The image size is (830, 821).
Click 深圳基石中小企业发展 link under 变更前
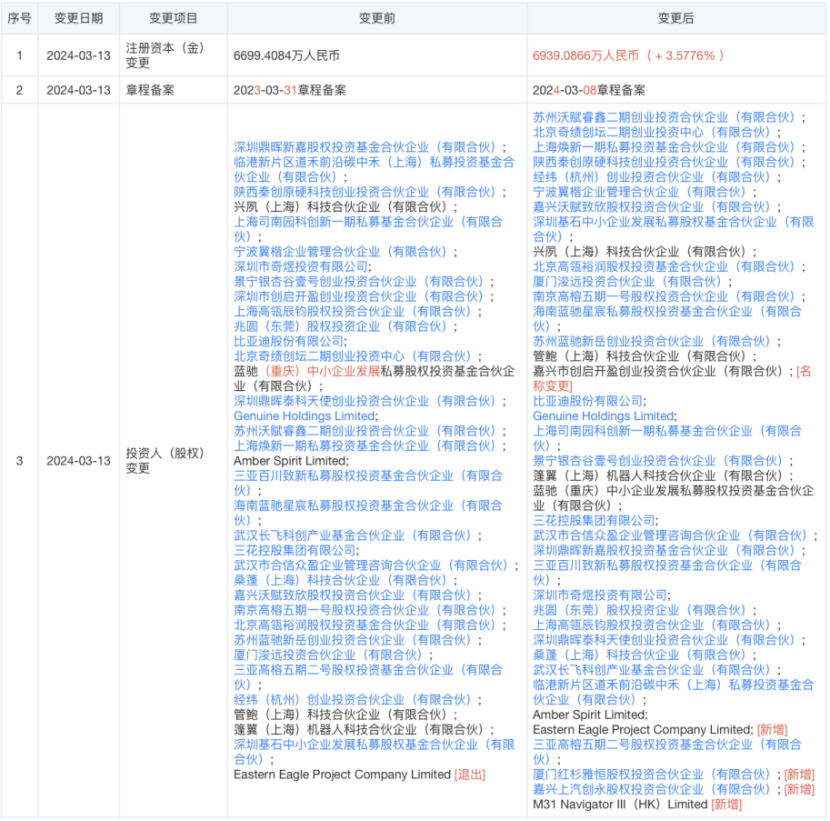(374, 752)
